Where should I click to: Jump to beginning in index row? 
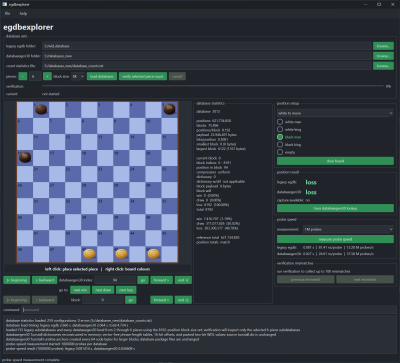tap(17, 280)
